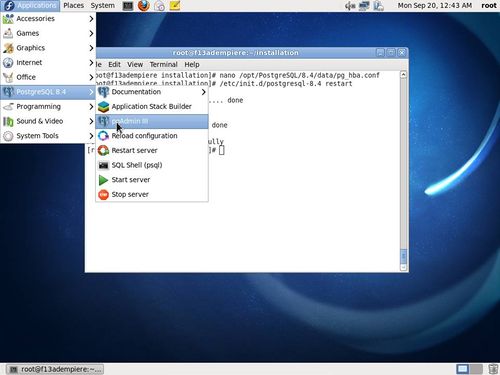Image resolution: width=500 pixels, height=375 pixels.
Task: Open System Tools submenu
Action: tap(48, 136)
